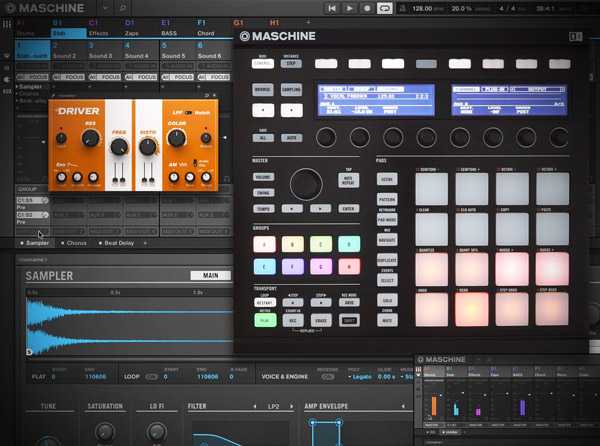Viewport: 600px width, 446px height.
Task: Click the ALL button on controller
Action: (x=263, y=138)
